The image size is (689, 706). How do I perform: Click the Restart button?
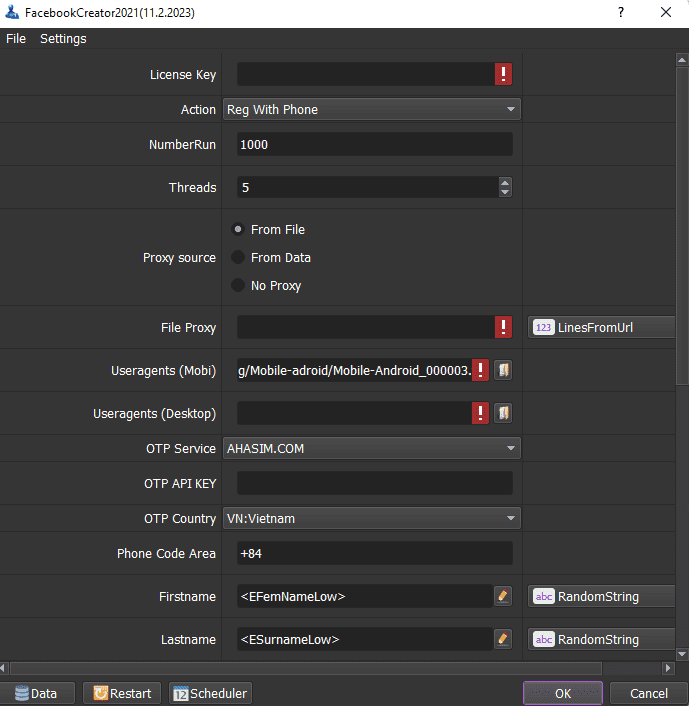click(x=122, y=693)
